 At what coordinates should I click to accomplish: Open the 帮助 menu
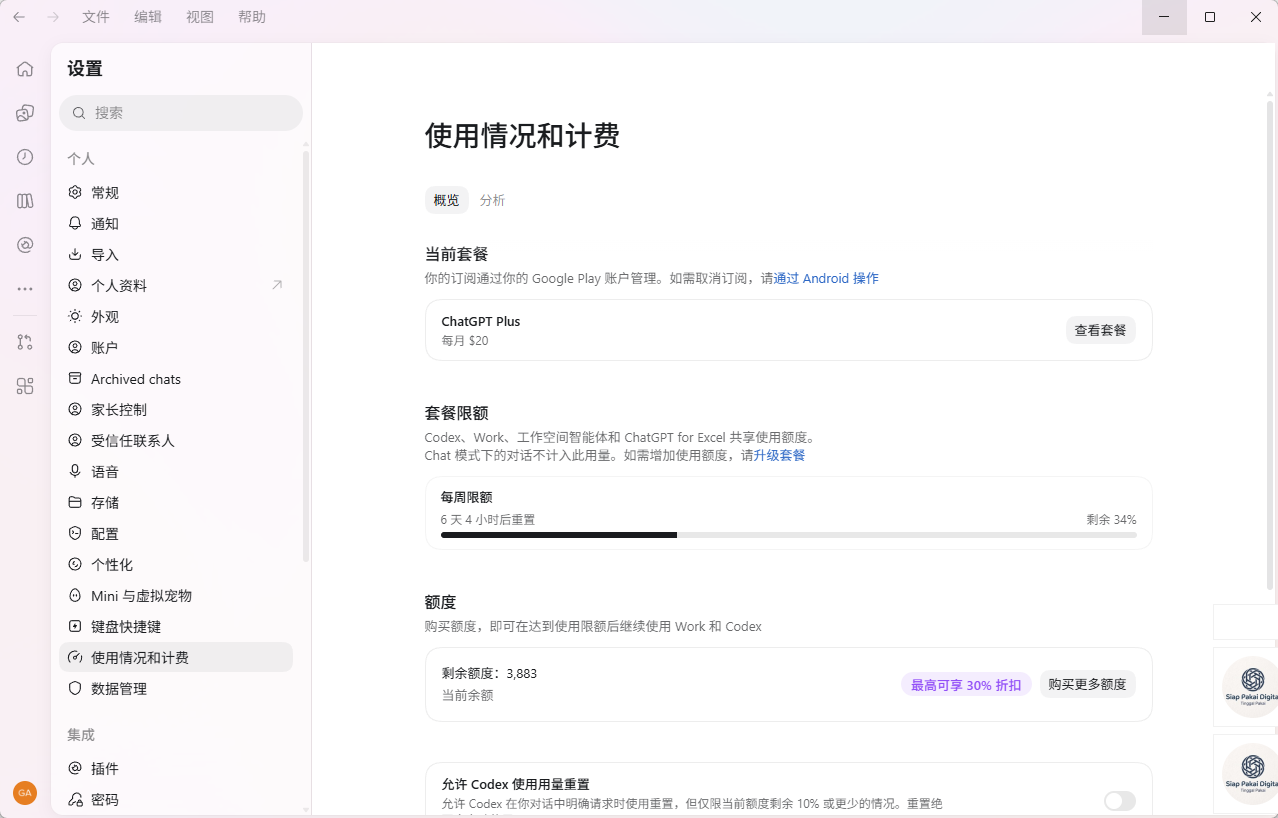[x=252, y=17]
